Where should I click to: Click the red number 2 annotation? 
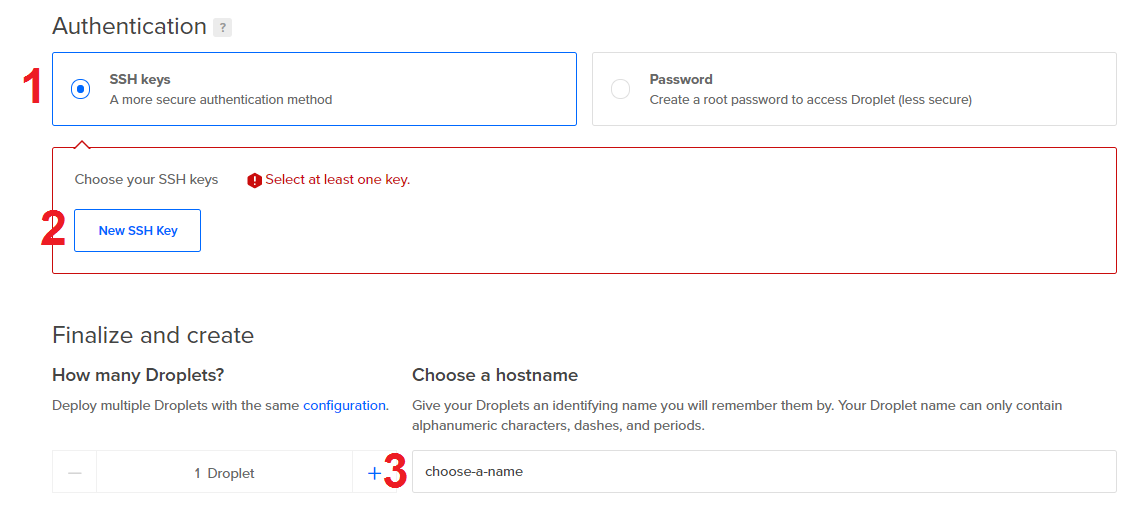coord(53,229)
